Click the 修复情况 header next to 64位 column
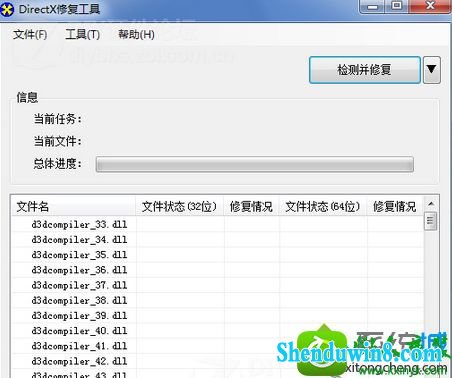Screen dimensions: 452x378 click(x=395, y=207)
